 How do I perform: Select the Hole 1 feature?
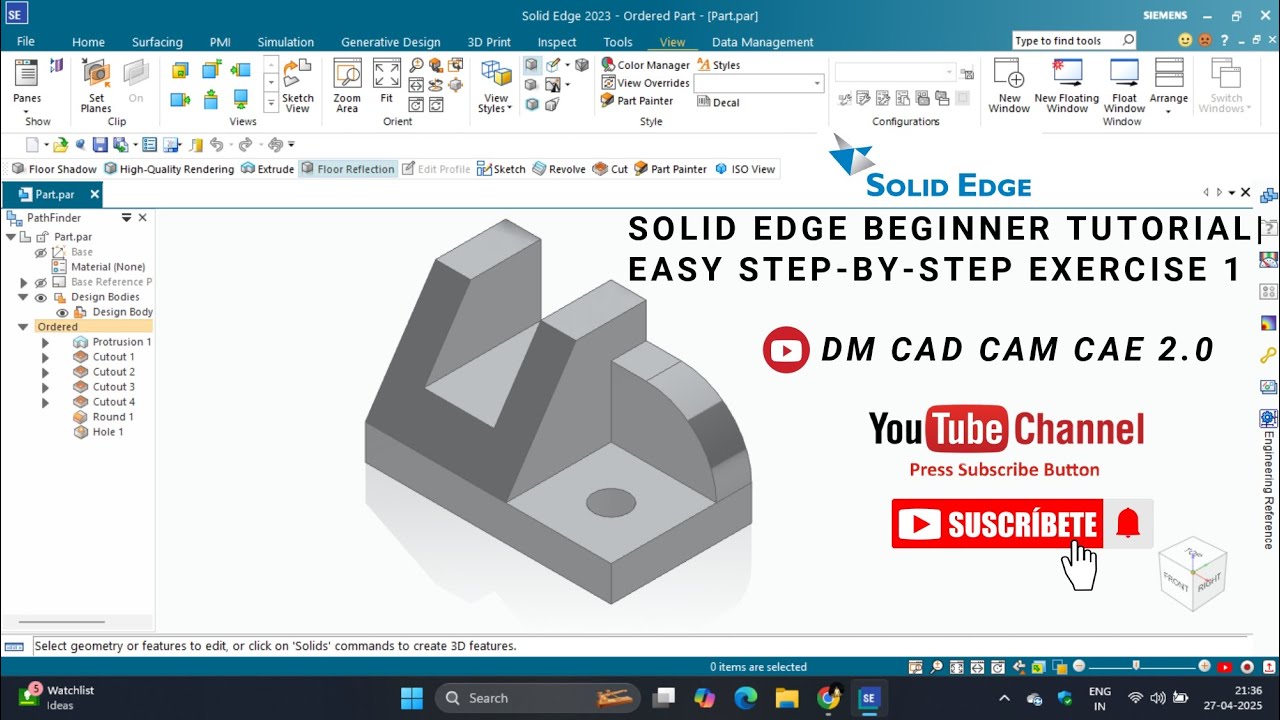pos(98,432)
